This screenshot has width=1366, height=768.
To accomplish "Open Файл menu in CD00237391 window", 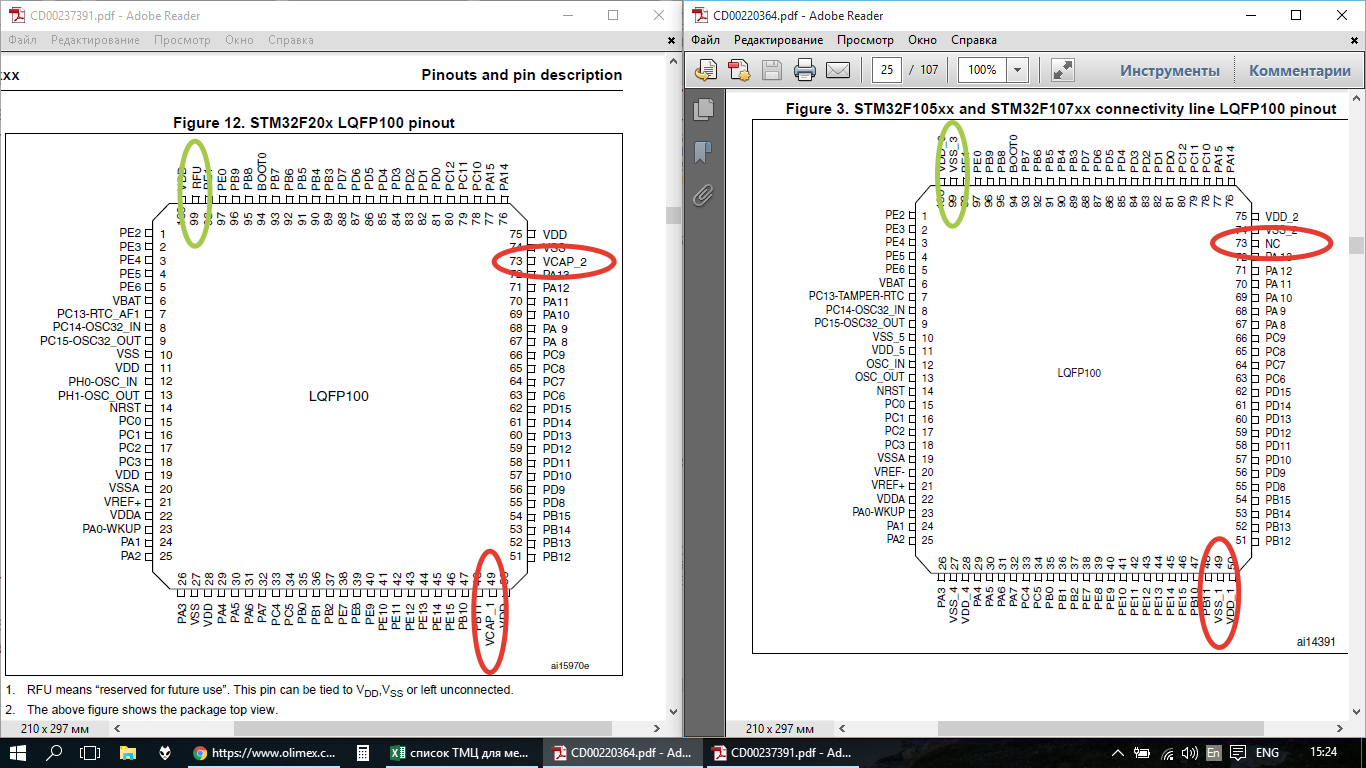I will 22,40.
